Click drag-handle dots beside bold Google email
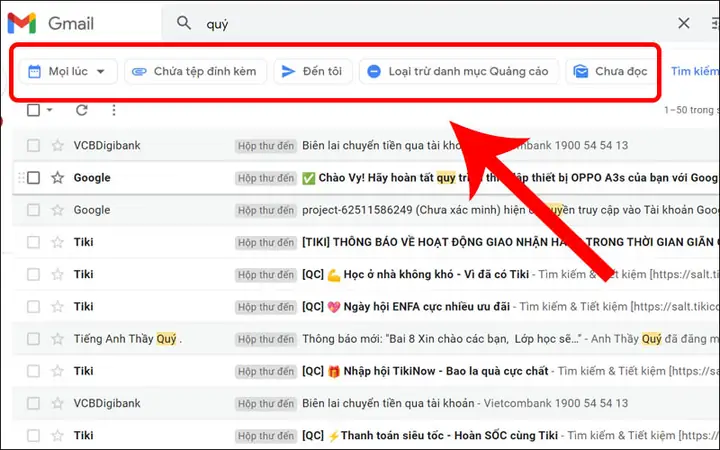This screenshot has width=720, height=450. pyautogui.click(x=21, y=178)
